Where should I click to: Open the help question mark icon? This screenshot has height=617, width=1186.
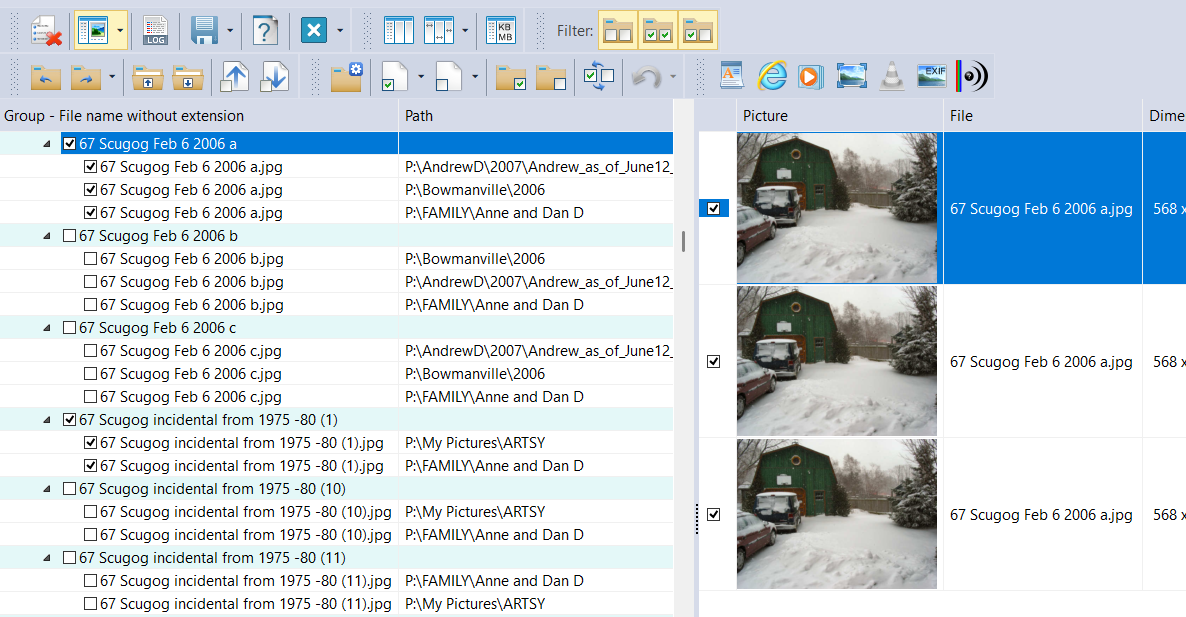click(264, 30)
